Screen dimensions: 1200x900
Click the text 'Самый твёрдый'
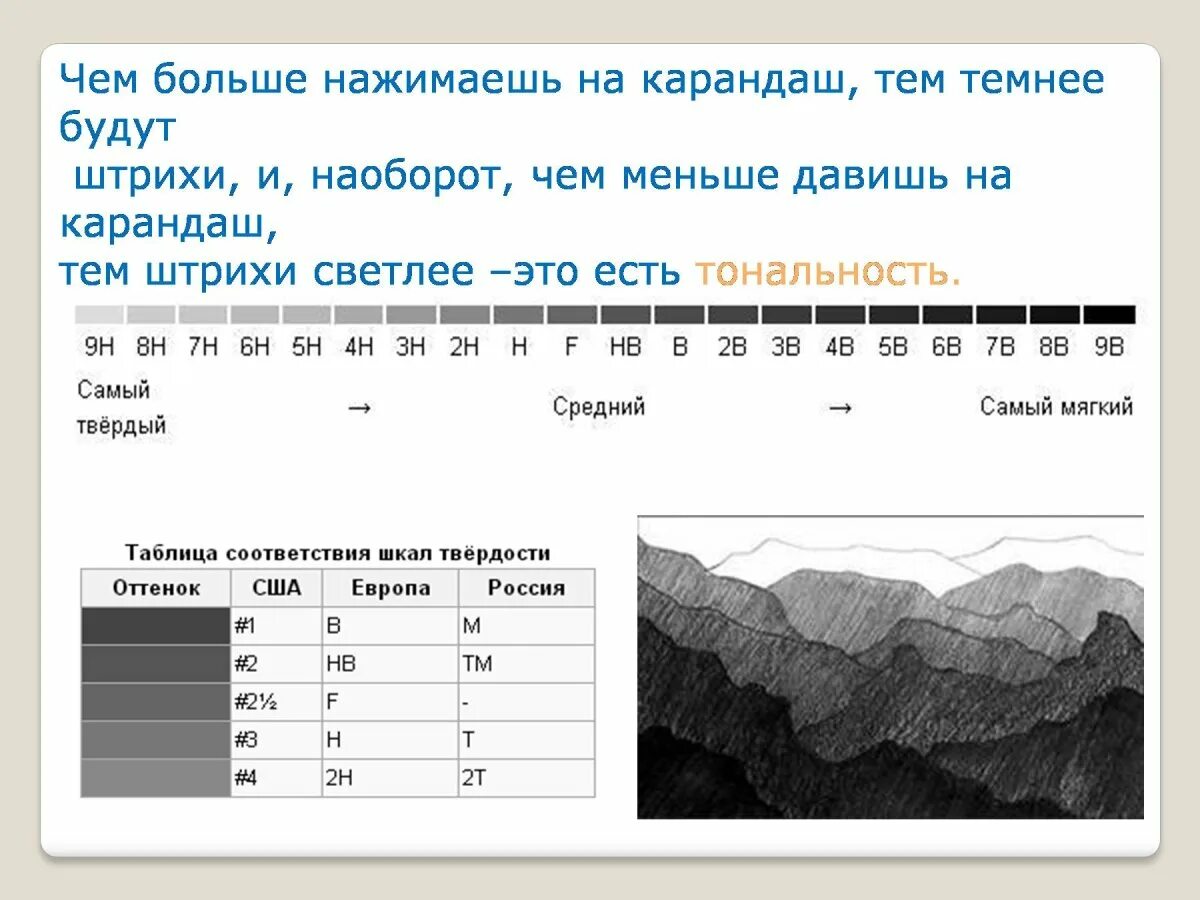tap(121, 408)
